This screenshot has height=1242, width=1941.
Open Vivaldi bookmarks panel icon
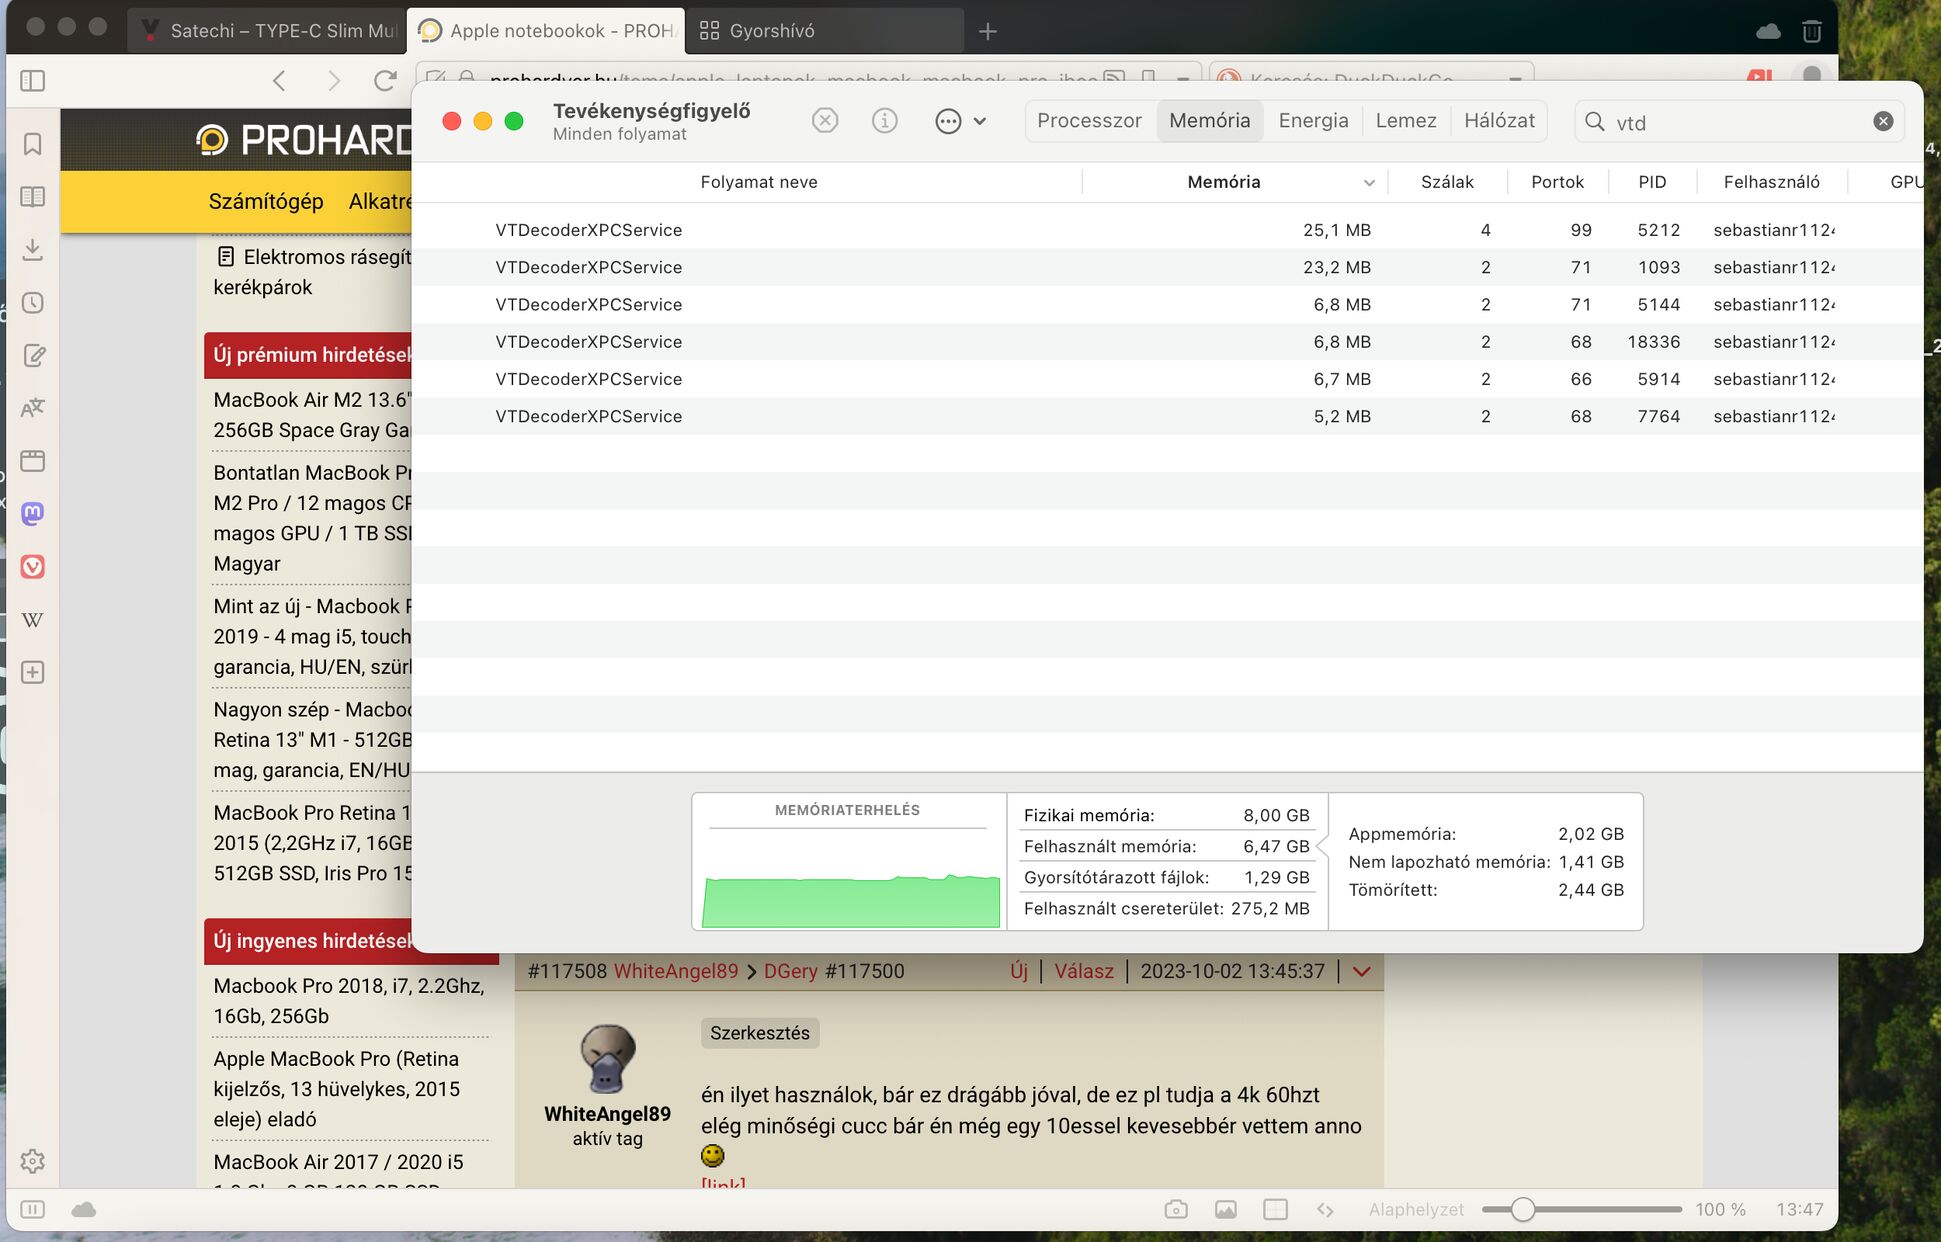[x=32, y=144]
